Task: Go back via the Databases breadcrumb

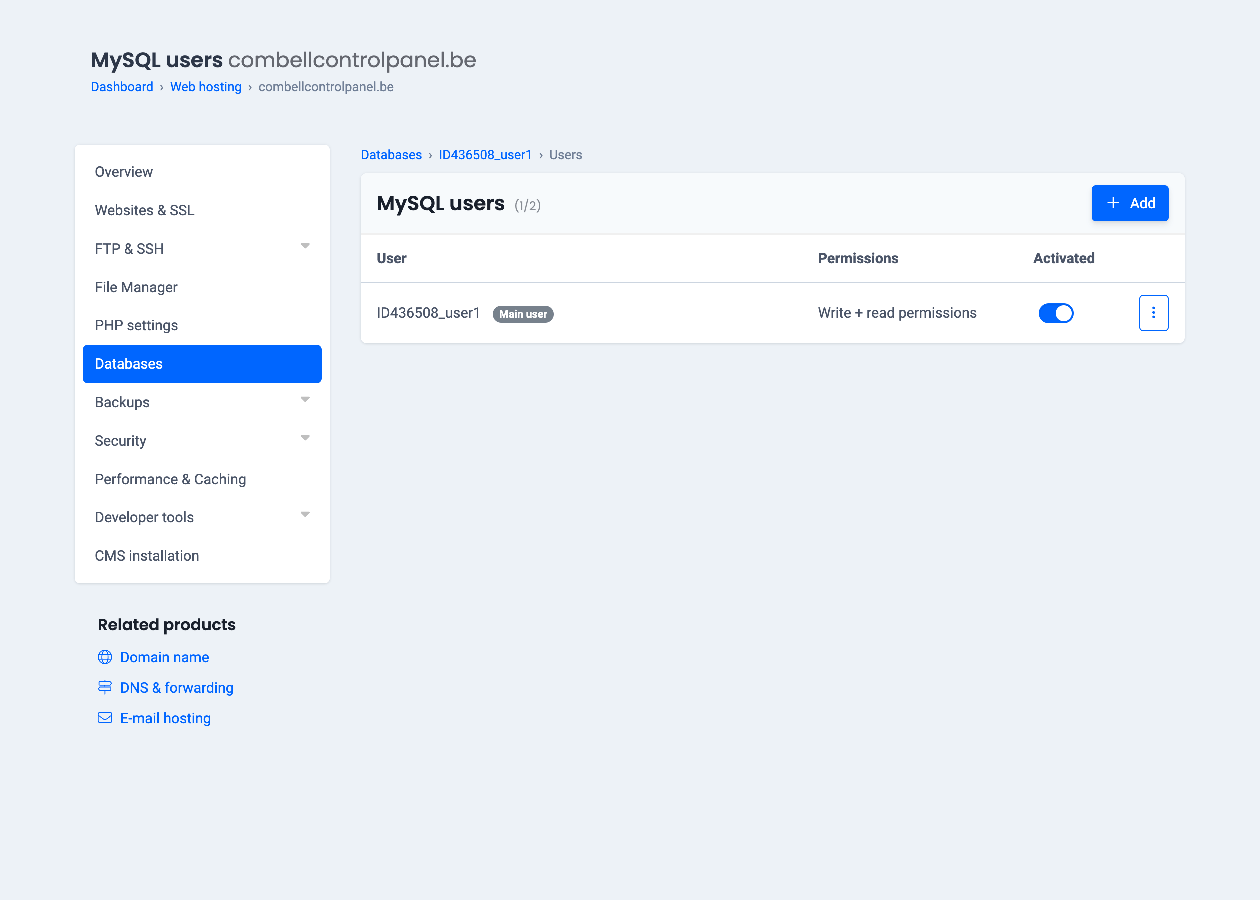Action: pyautogui.click(x=391, y=155)
